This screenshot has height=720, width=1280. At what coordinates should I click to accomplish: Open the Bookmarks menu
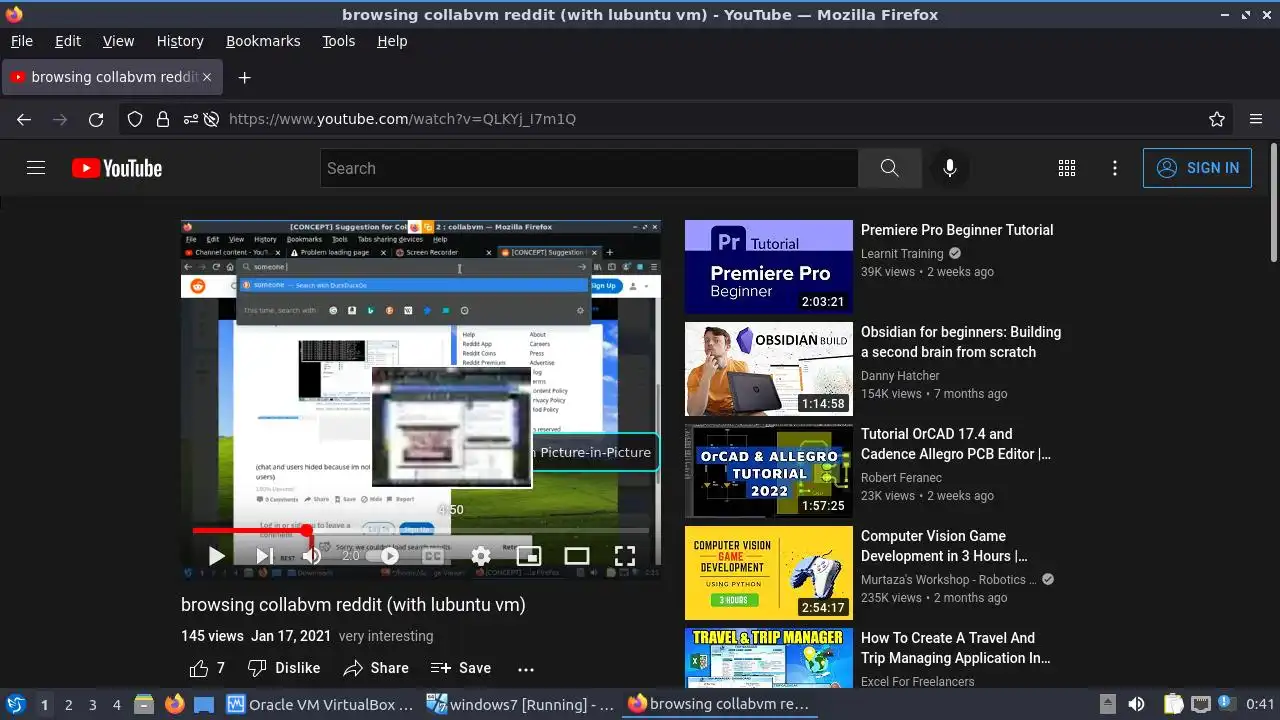pos(263,41)
